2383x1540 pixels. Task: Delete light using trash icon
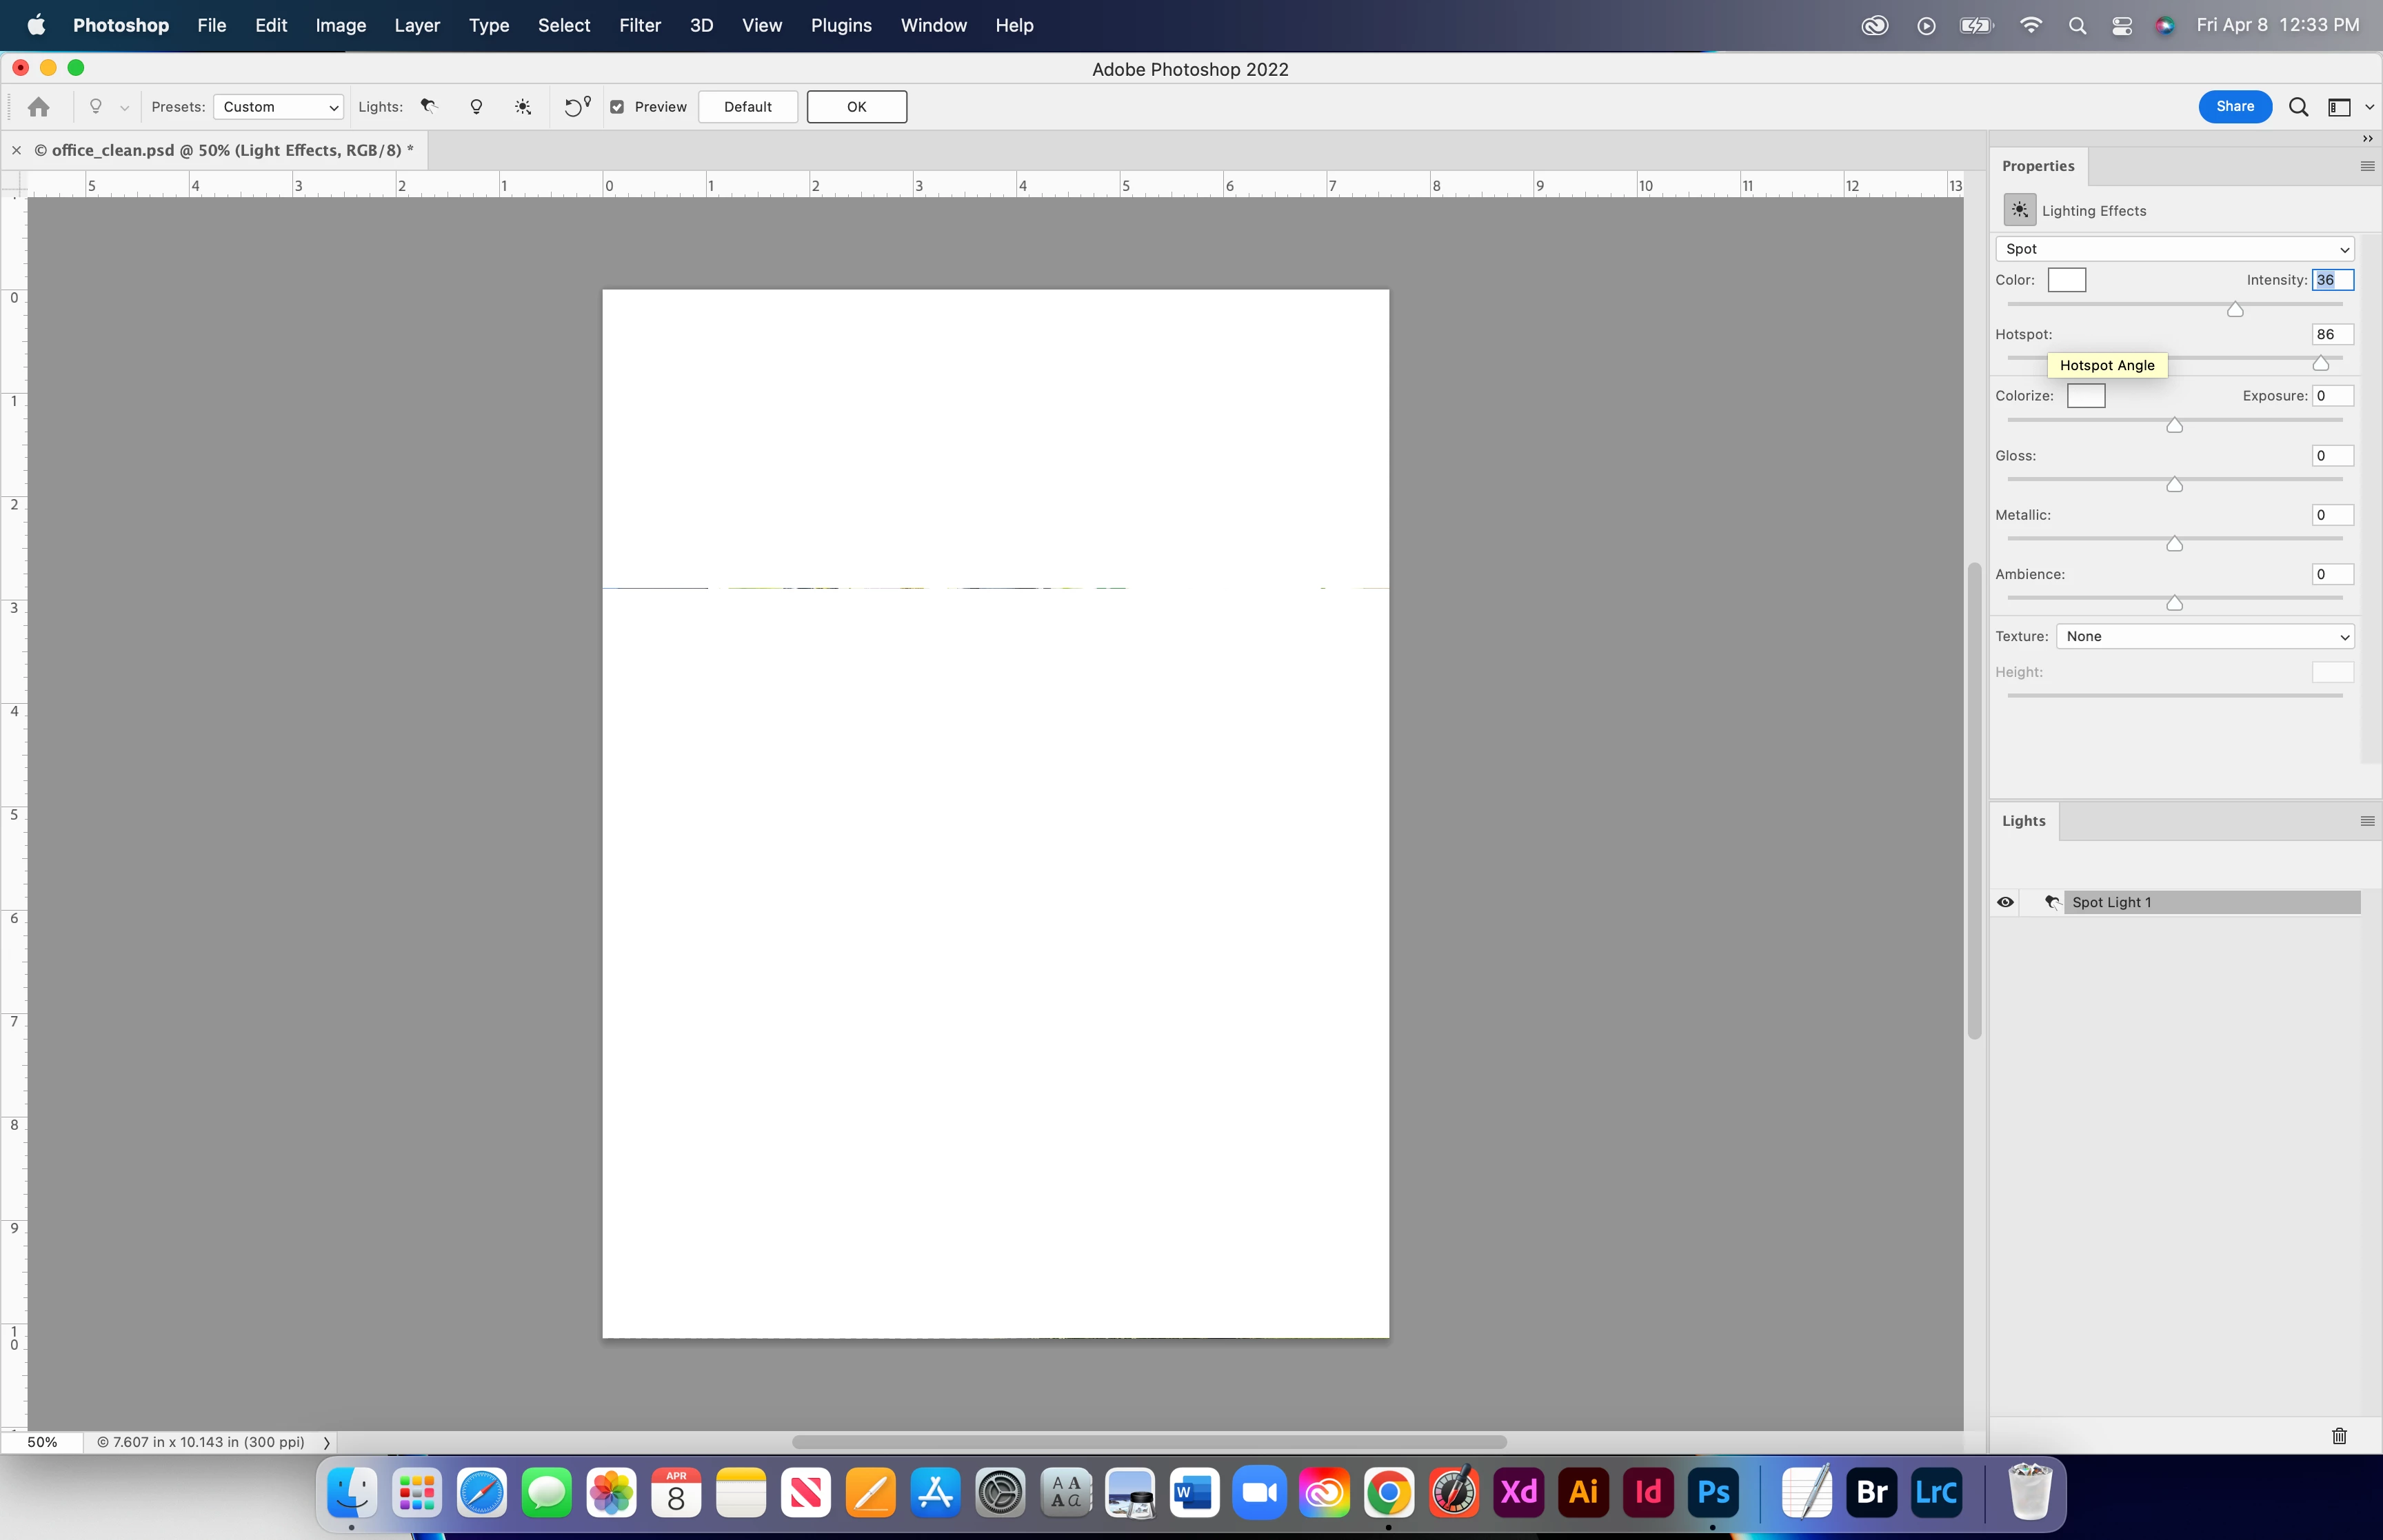coord(2339,1436)
